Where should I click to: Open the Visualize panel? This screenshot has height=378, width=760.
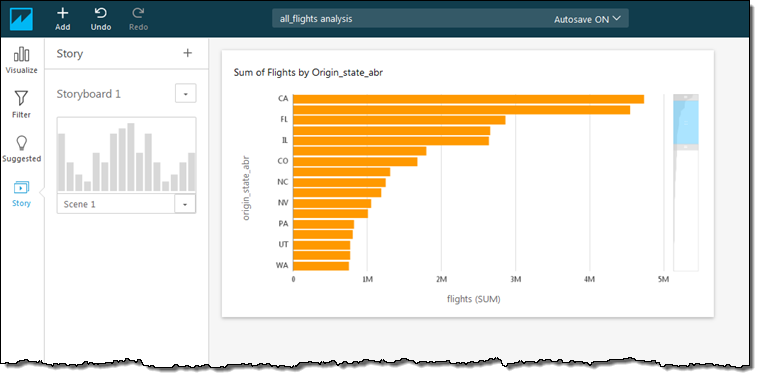pyautogui.click(x=21, y=60)
